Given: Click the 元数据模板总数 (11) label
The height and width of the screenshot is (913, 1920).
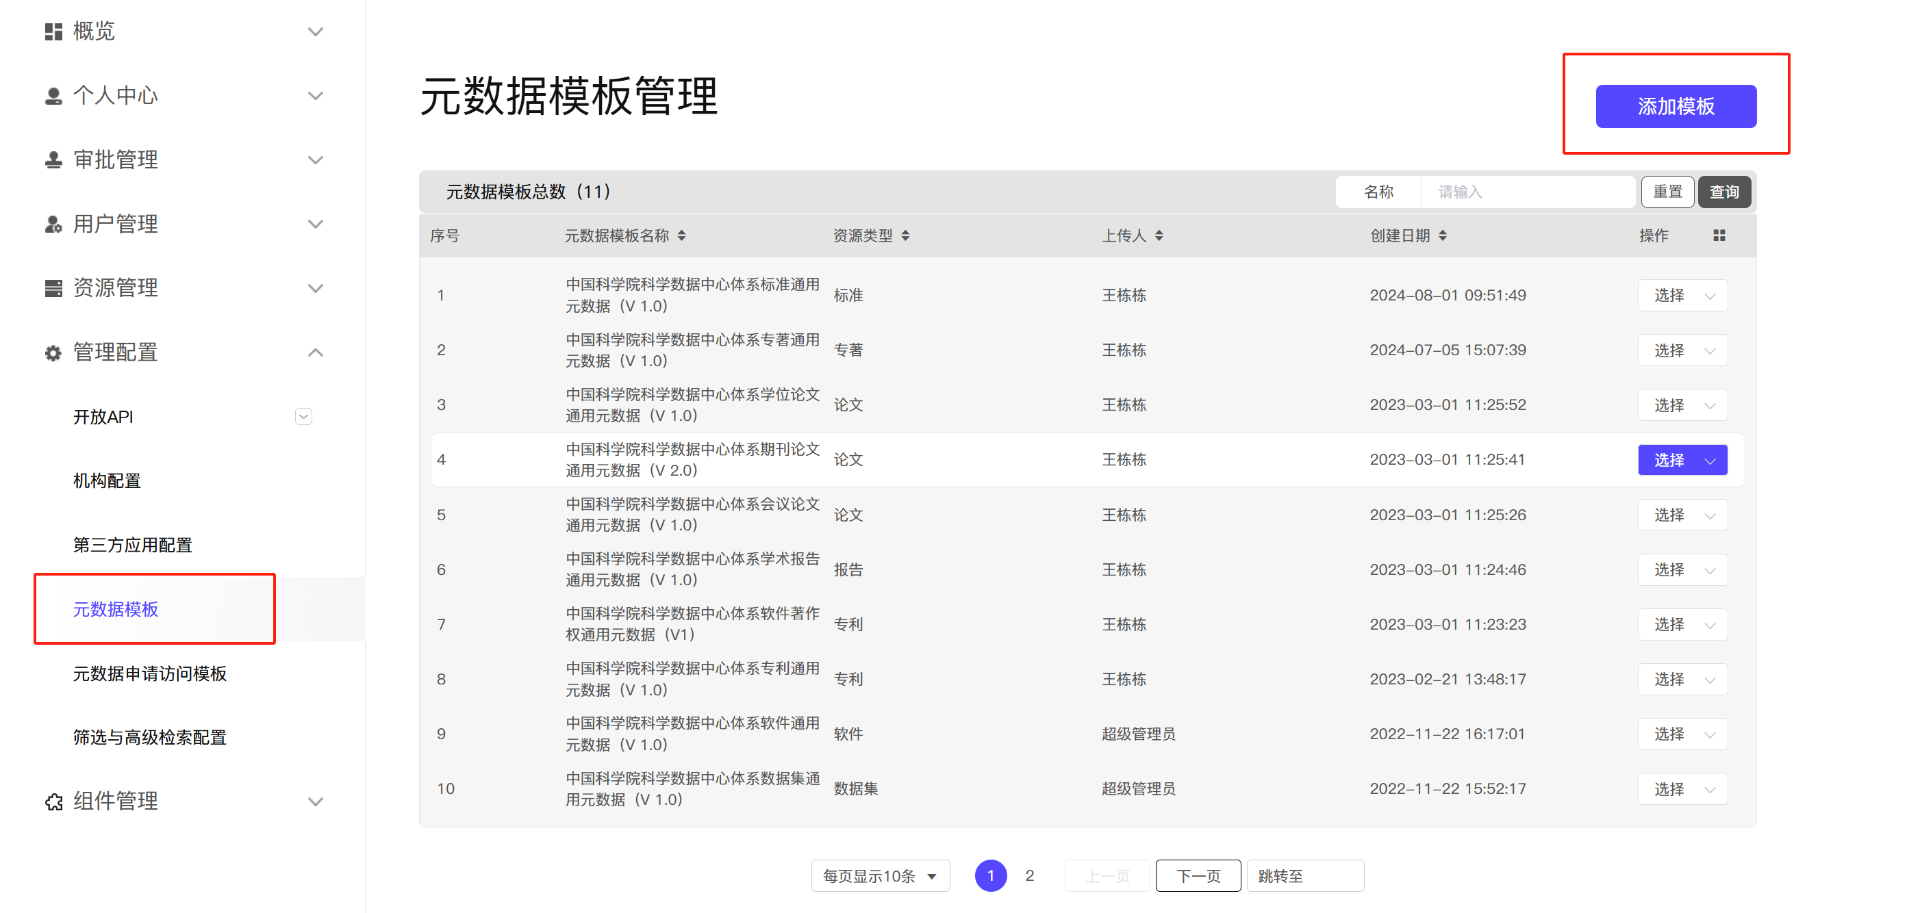Looking at the screenshot, I should [528, 192].
